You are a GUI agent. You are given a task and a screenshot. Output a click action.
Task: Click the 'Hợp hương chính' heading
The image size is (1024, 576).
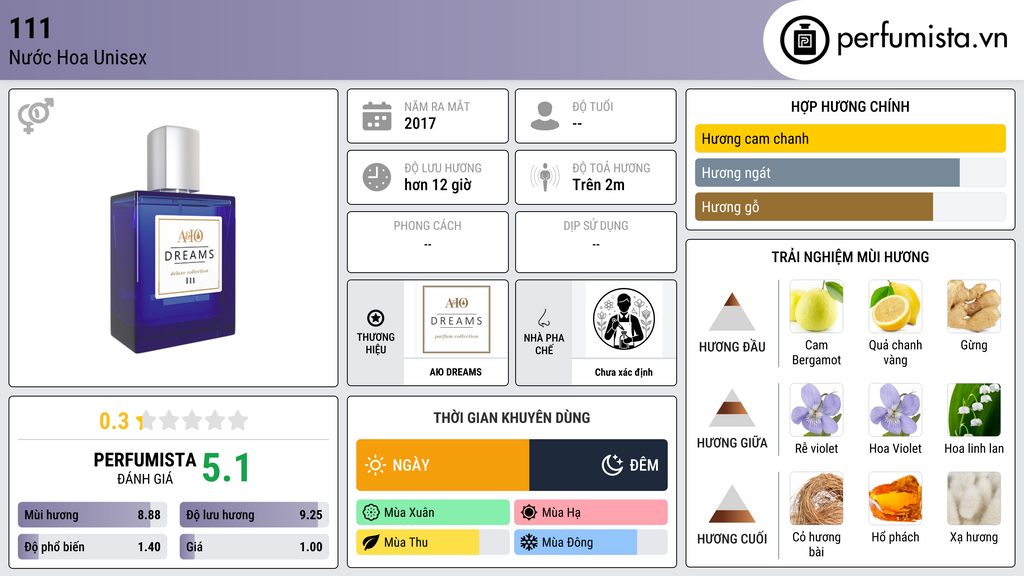(x=850, y=106)
